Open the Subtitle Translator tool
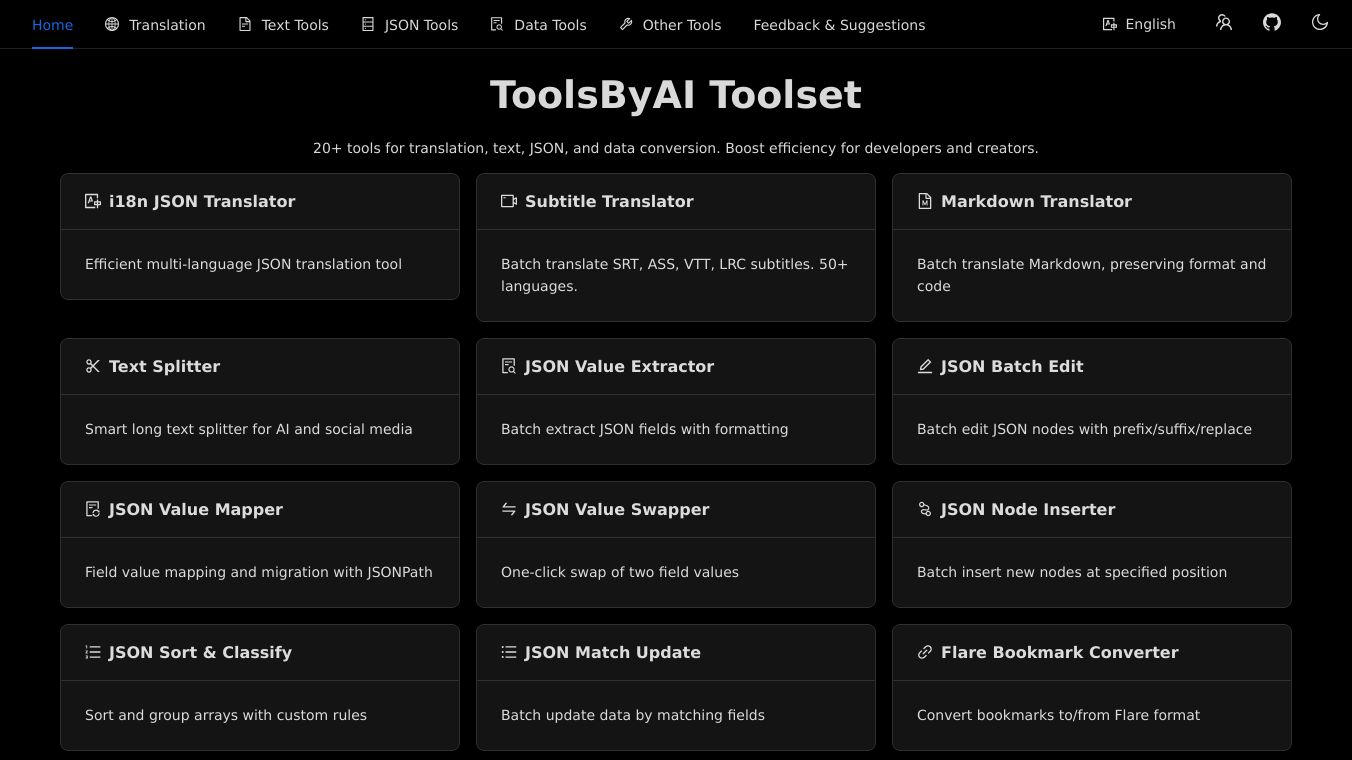This screenshot has width=1352, height=760. tap(676, 246)
